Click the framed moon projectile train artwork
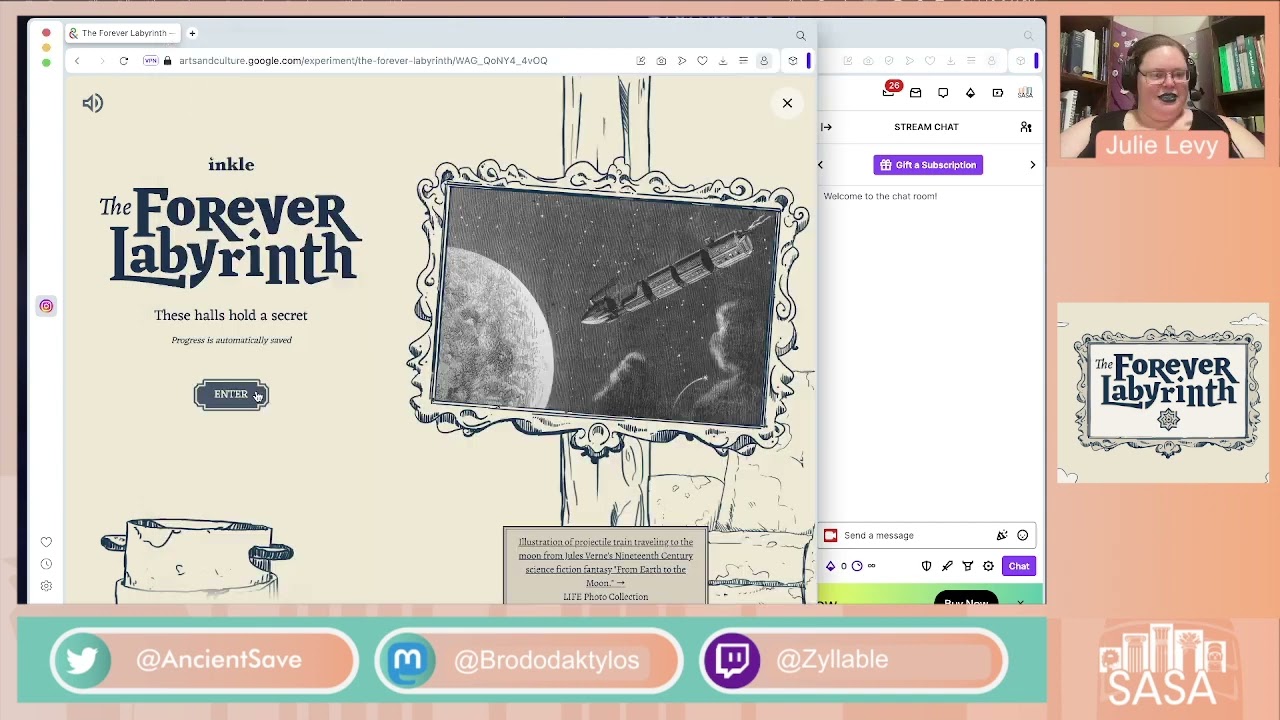 (x=607, y=308)
